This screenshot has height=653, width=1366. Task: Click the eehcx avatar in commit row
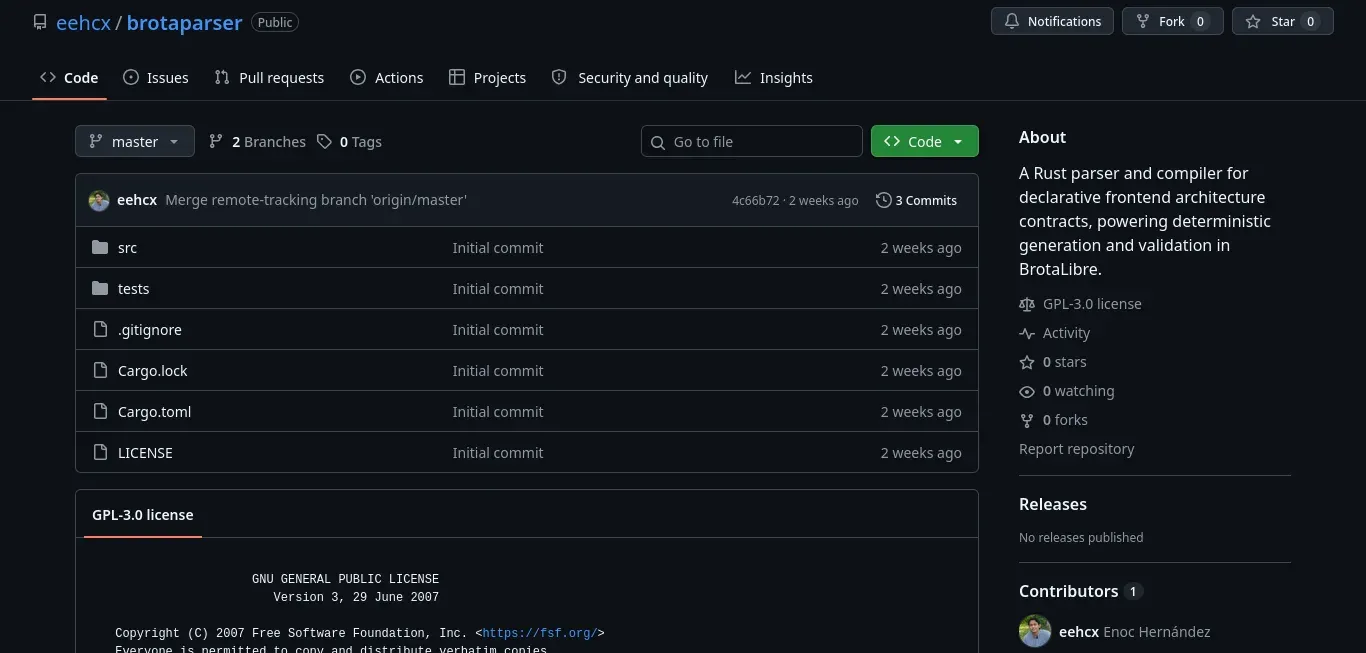[x=99, y=200]
